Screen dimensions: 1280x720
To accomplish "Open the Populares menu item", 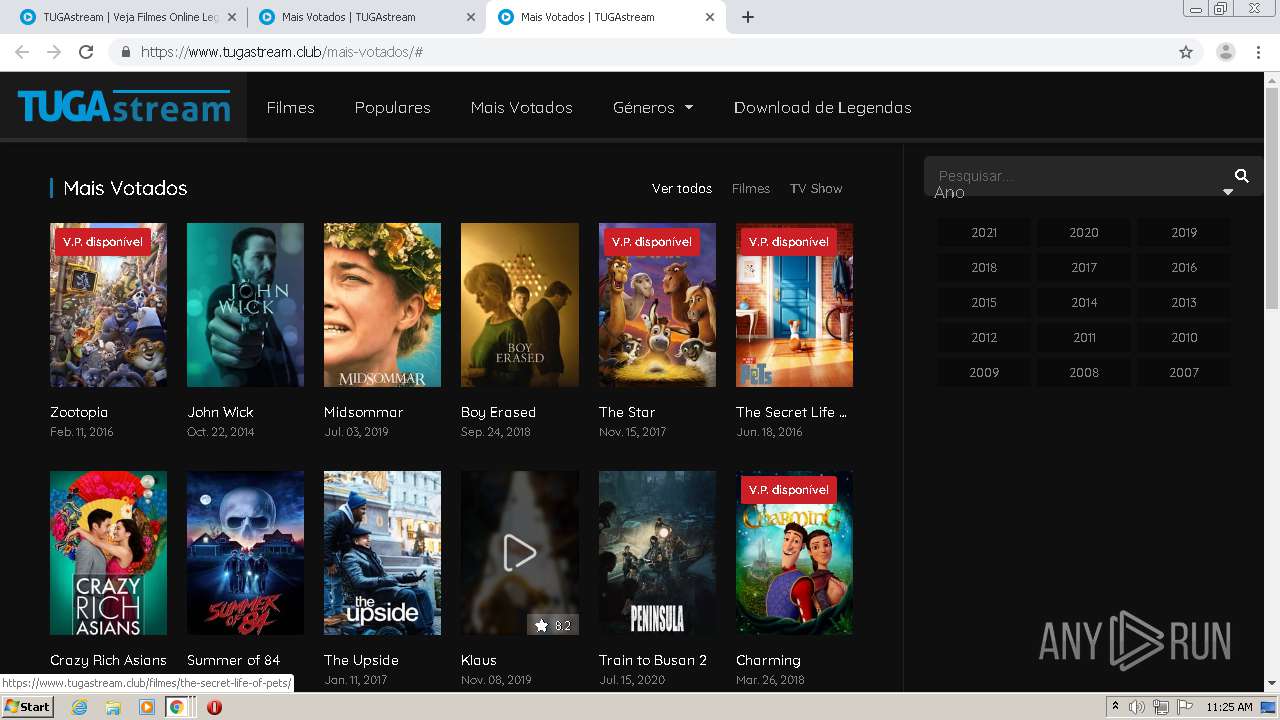I will (392, 107).
